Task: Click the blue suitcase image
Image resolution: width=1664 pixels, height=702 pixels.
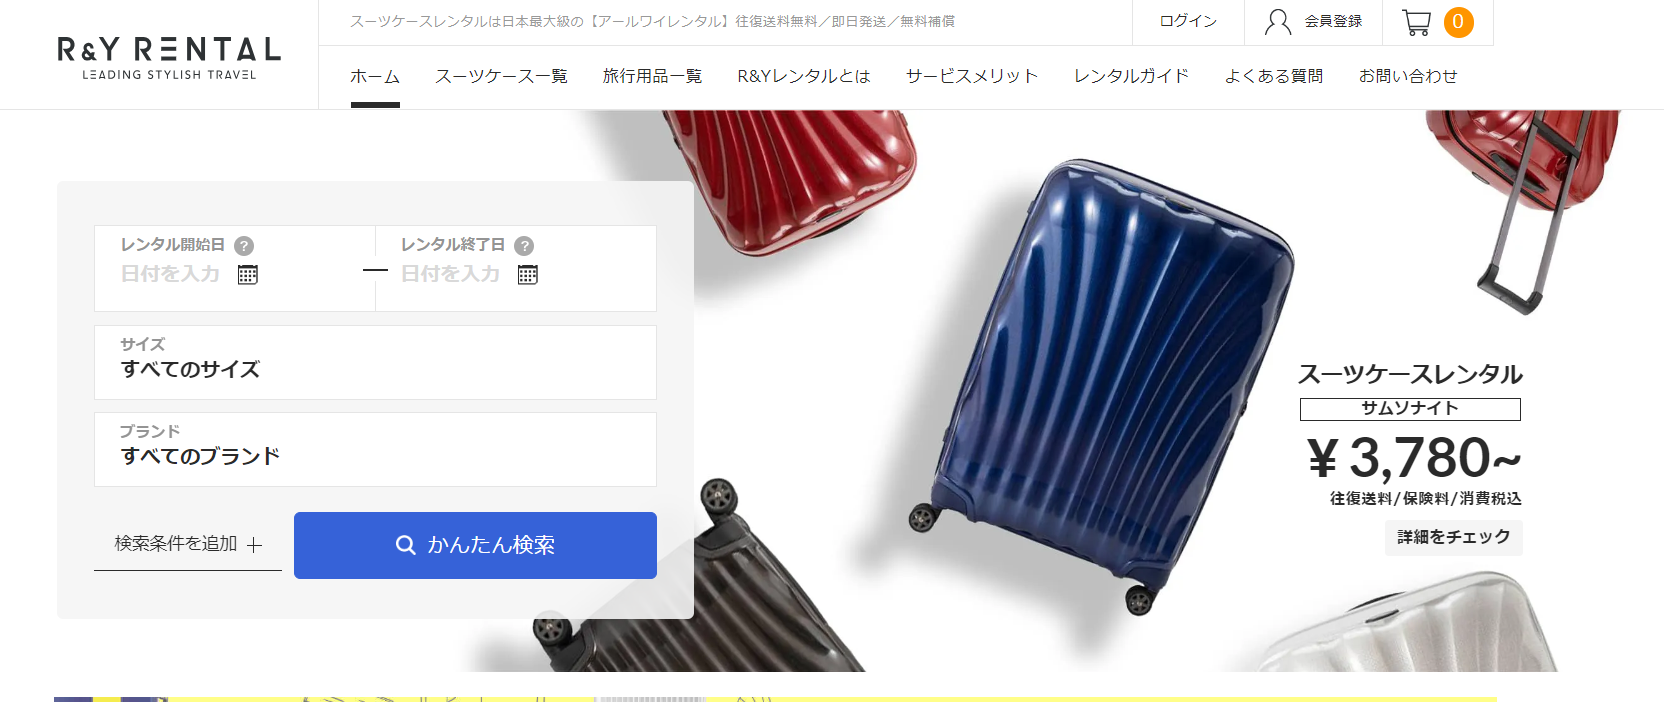Action: [1100, 385]
